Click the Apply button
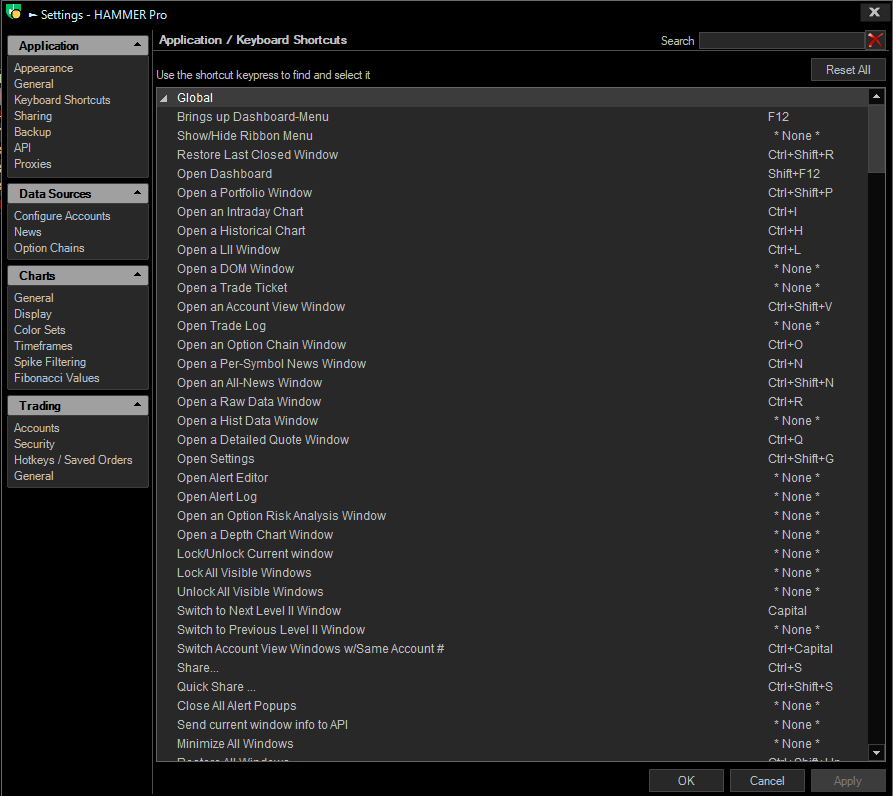 [847, 781]
